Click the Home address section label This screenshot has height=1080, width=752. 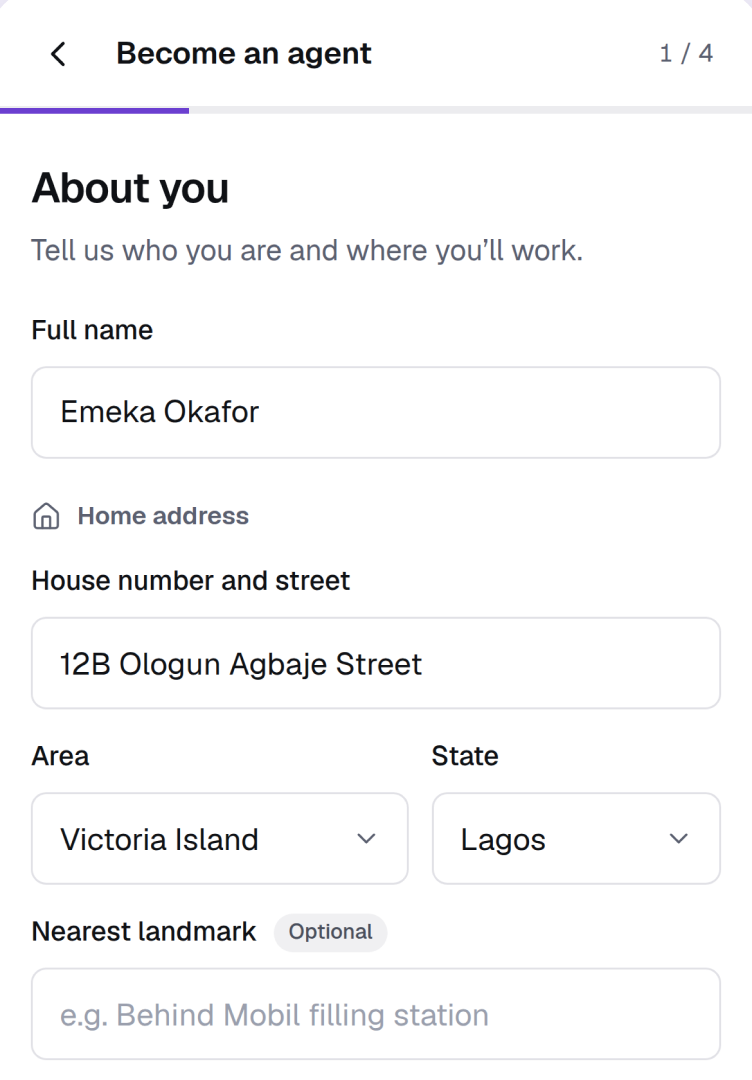click(163, 516)
